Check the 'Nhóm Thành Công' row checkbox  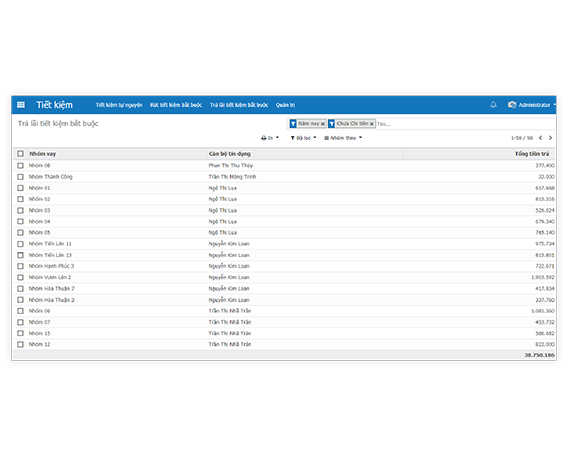click(x=20, y=177)
